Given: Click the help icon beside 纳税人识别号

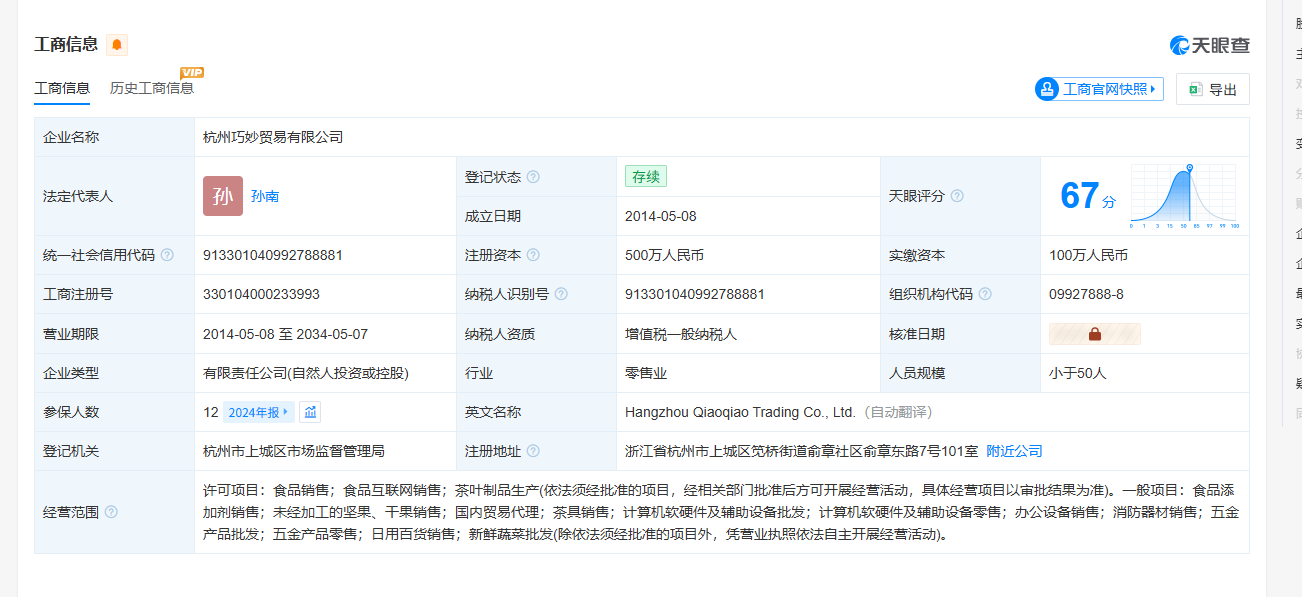Looking at the screenshot, I should coord(561,294).
